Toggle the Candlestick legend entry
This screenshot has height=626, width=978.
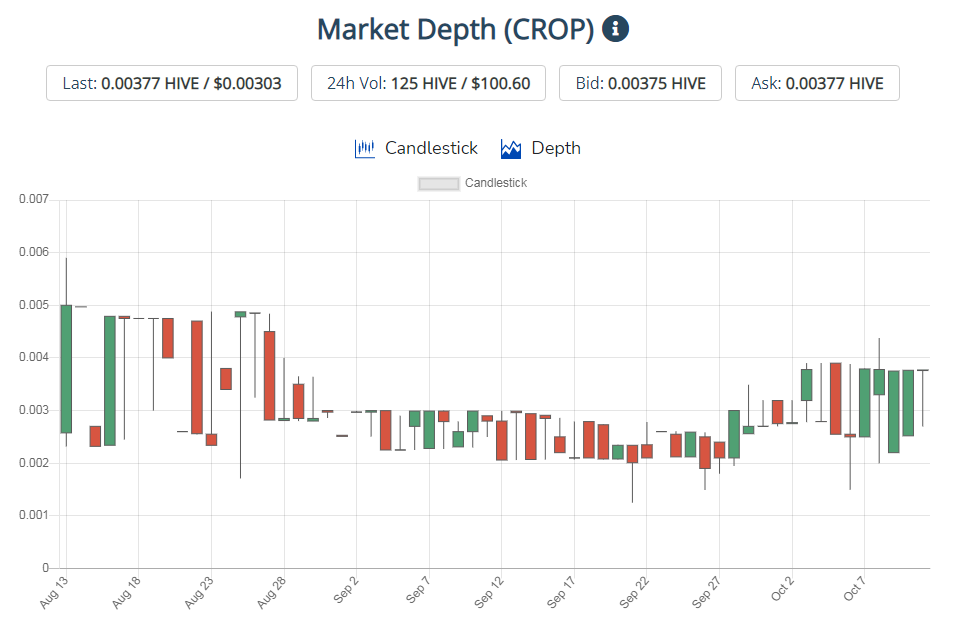tap(473, 183)
